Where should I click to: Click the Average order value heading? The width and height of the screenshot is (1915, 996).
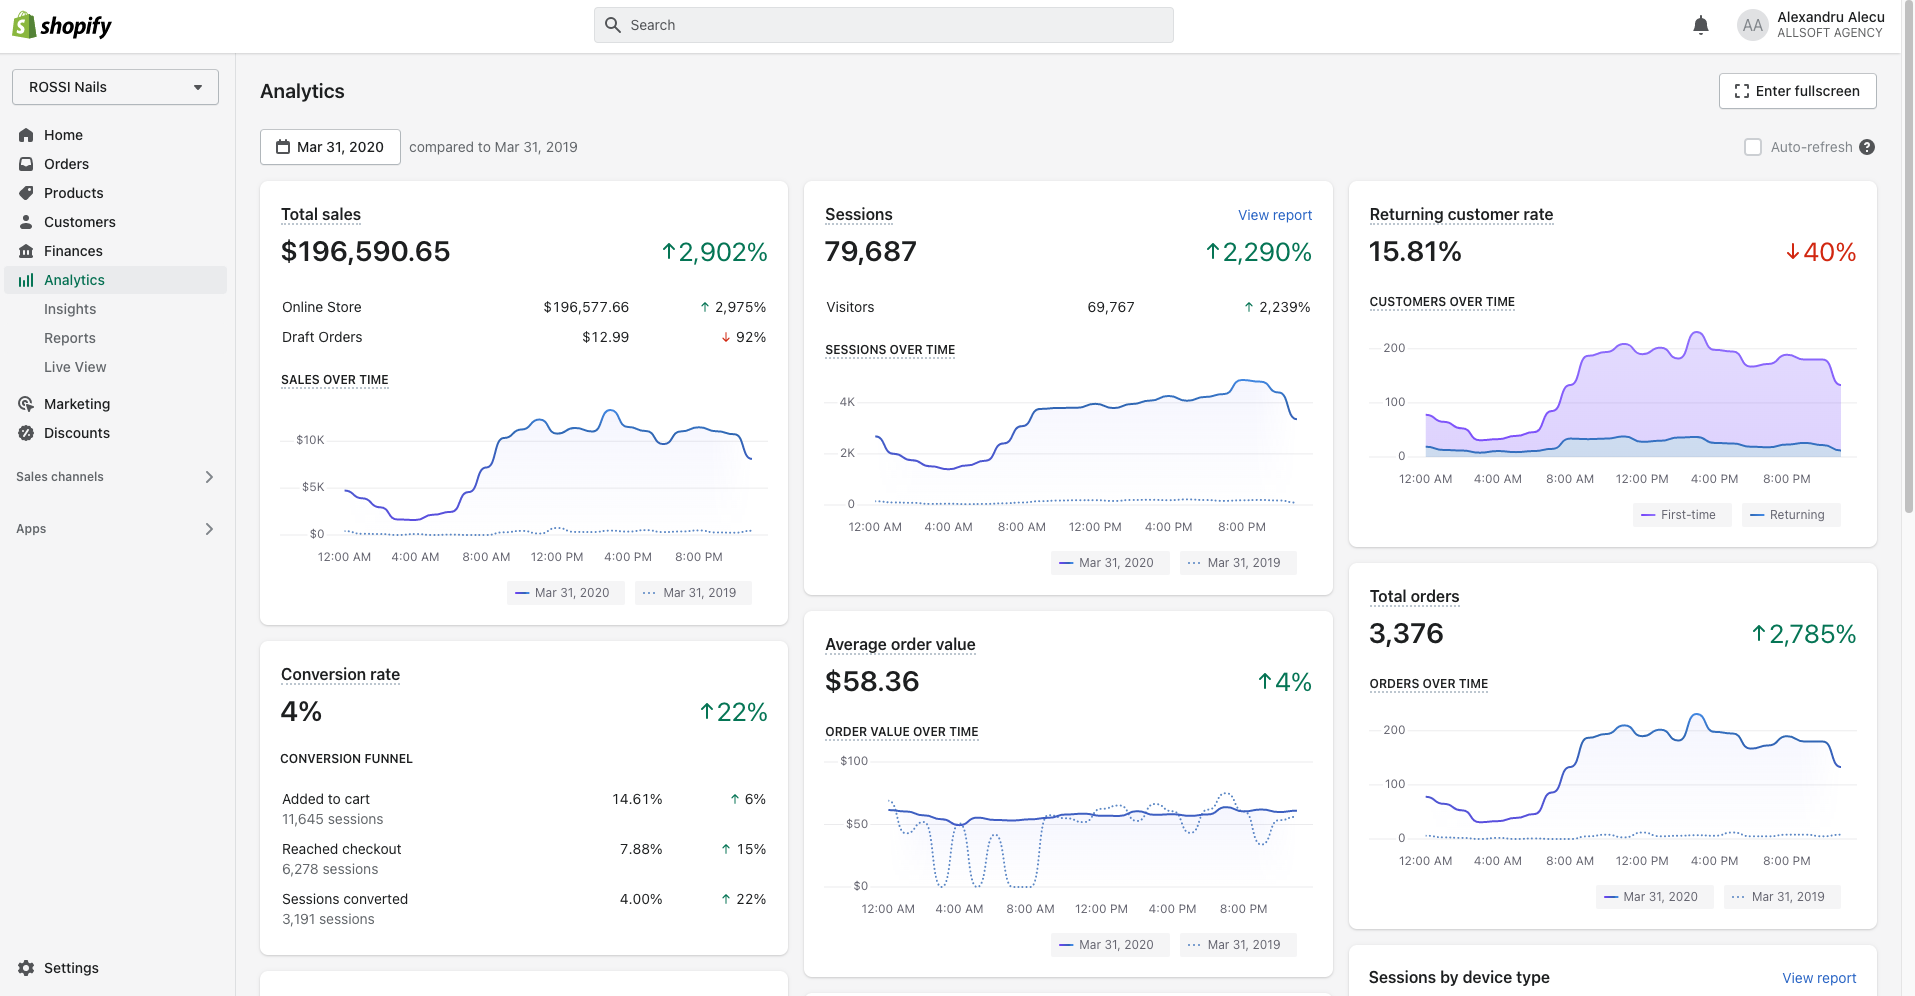900,644
